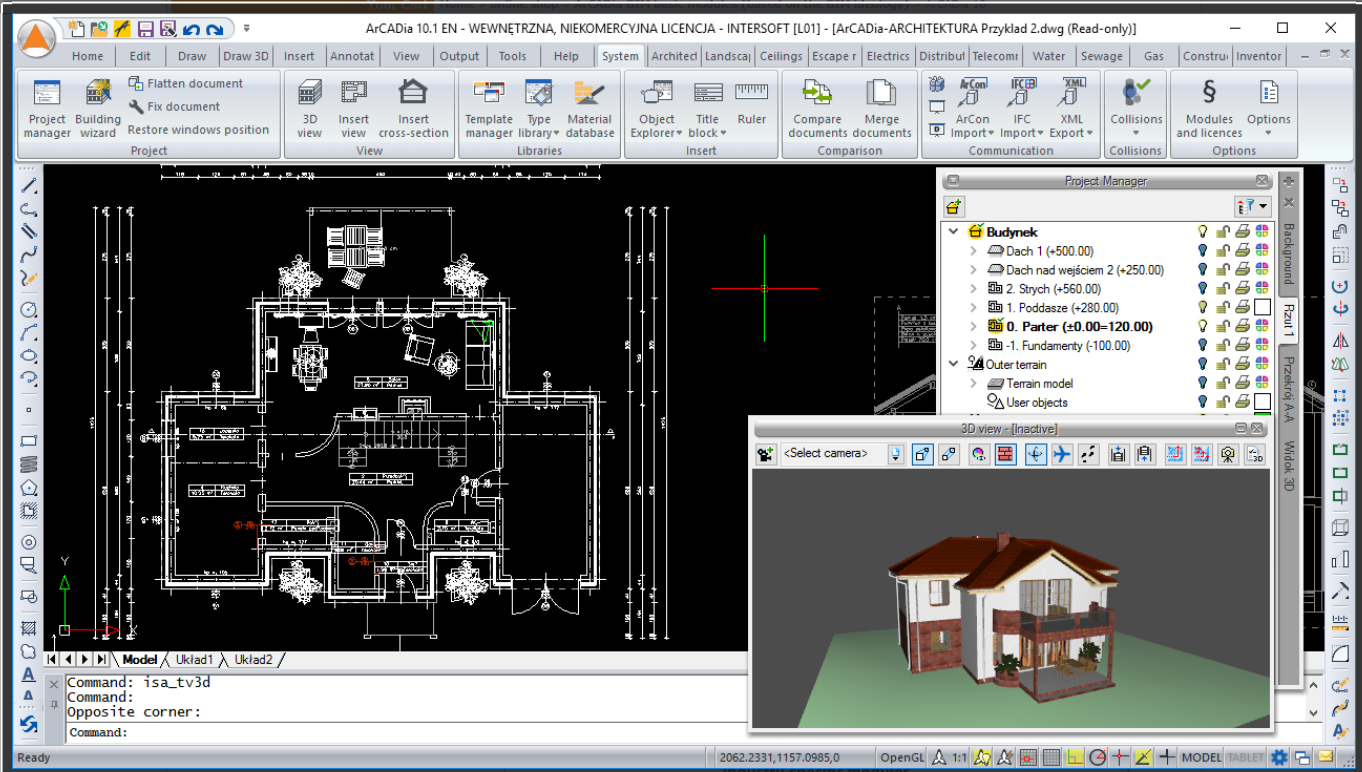Expand 0. Parter tree node
Viewport: 1362px width, 772px height.
[973, 327]
